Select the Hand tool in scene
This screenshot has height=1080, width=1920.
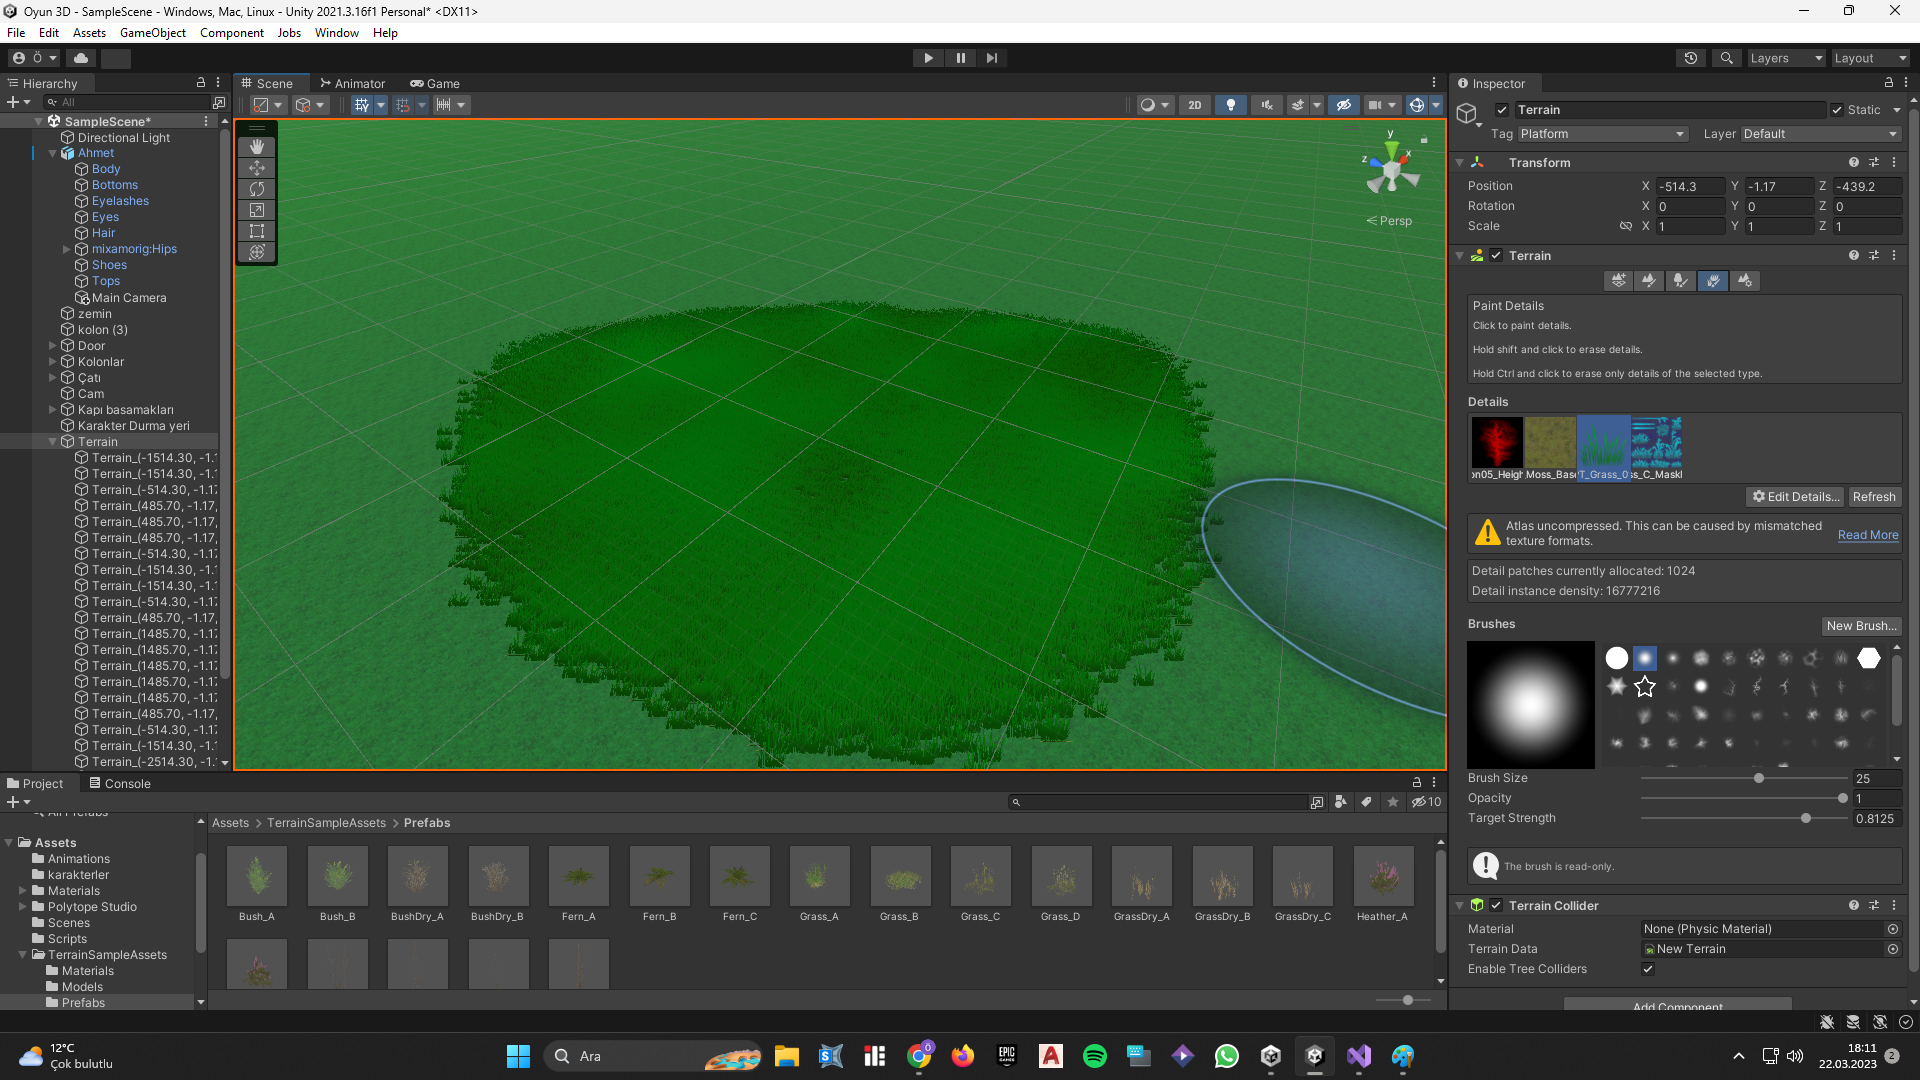257,147
